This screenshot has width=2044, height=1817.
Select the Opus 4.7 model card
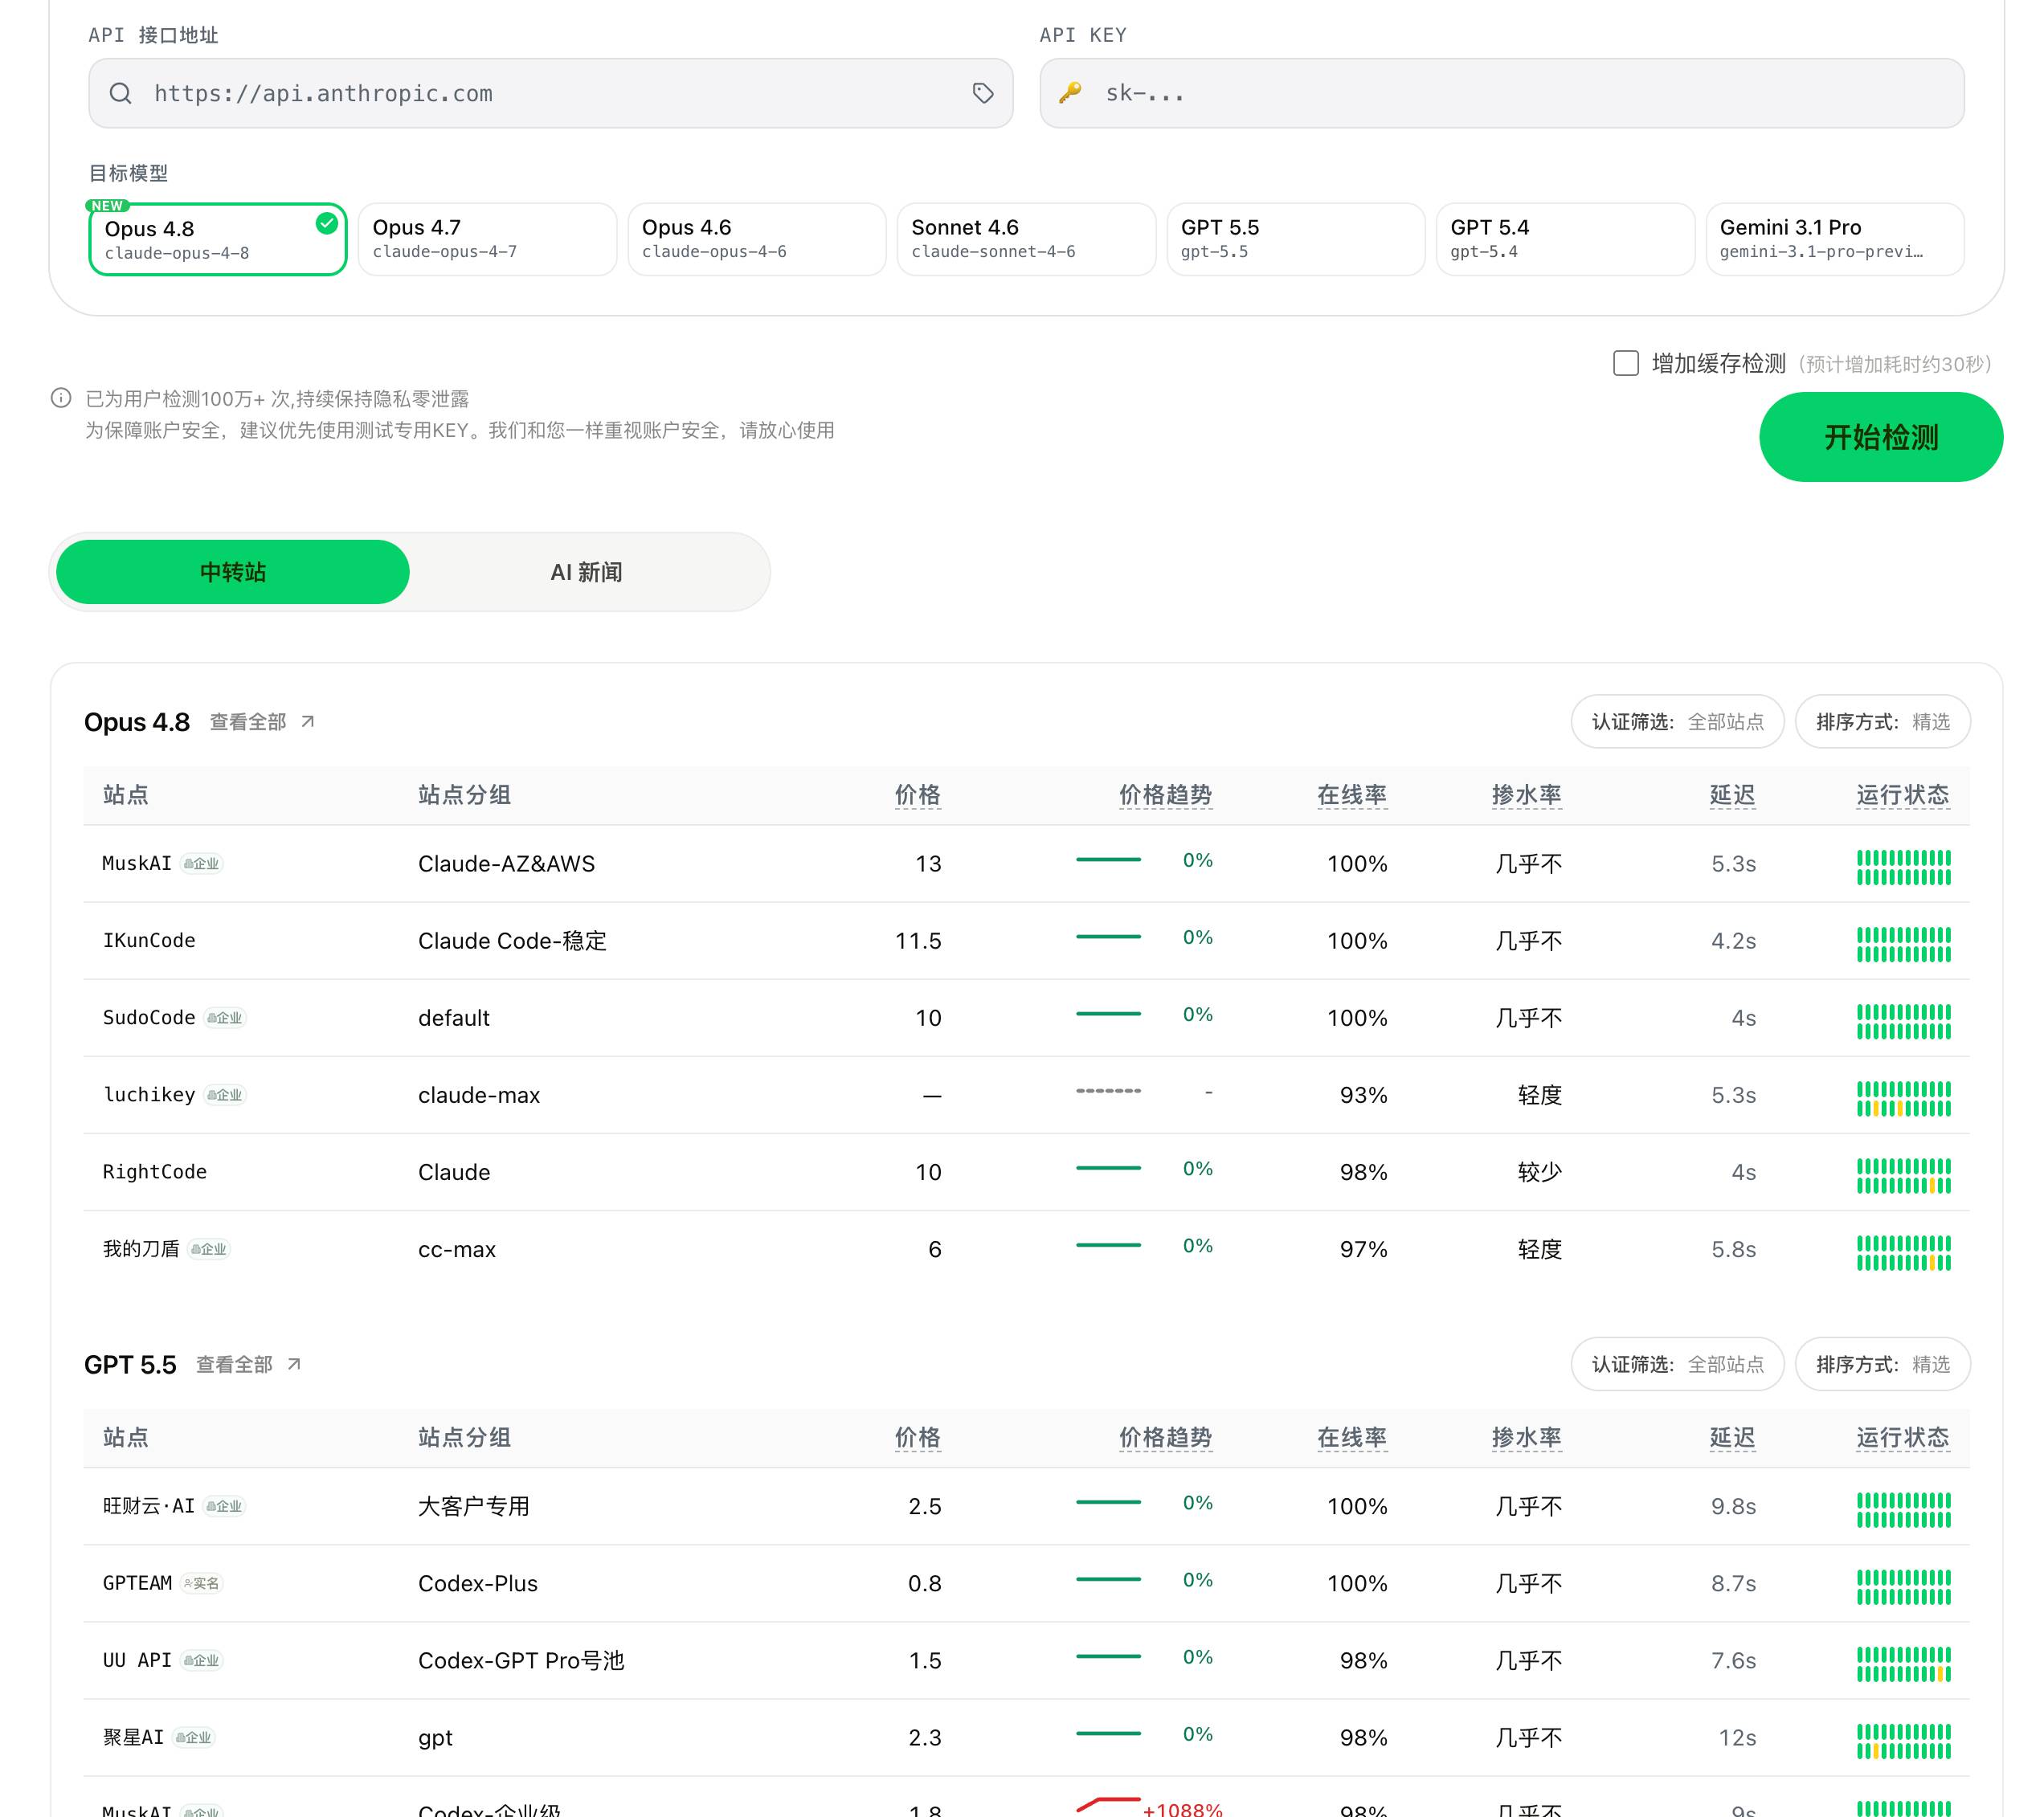point(487,239)
